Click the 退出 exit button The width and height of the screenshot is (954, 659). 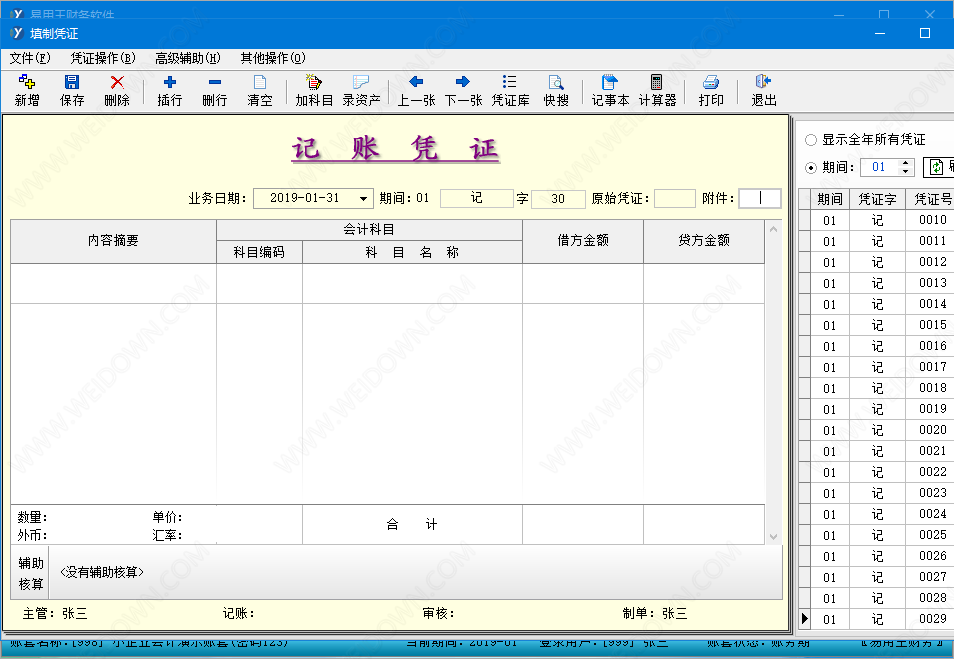tap(764, 90)
